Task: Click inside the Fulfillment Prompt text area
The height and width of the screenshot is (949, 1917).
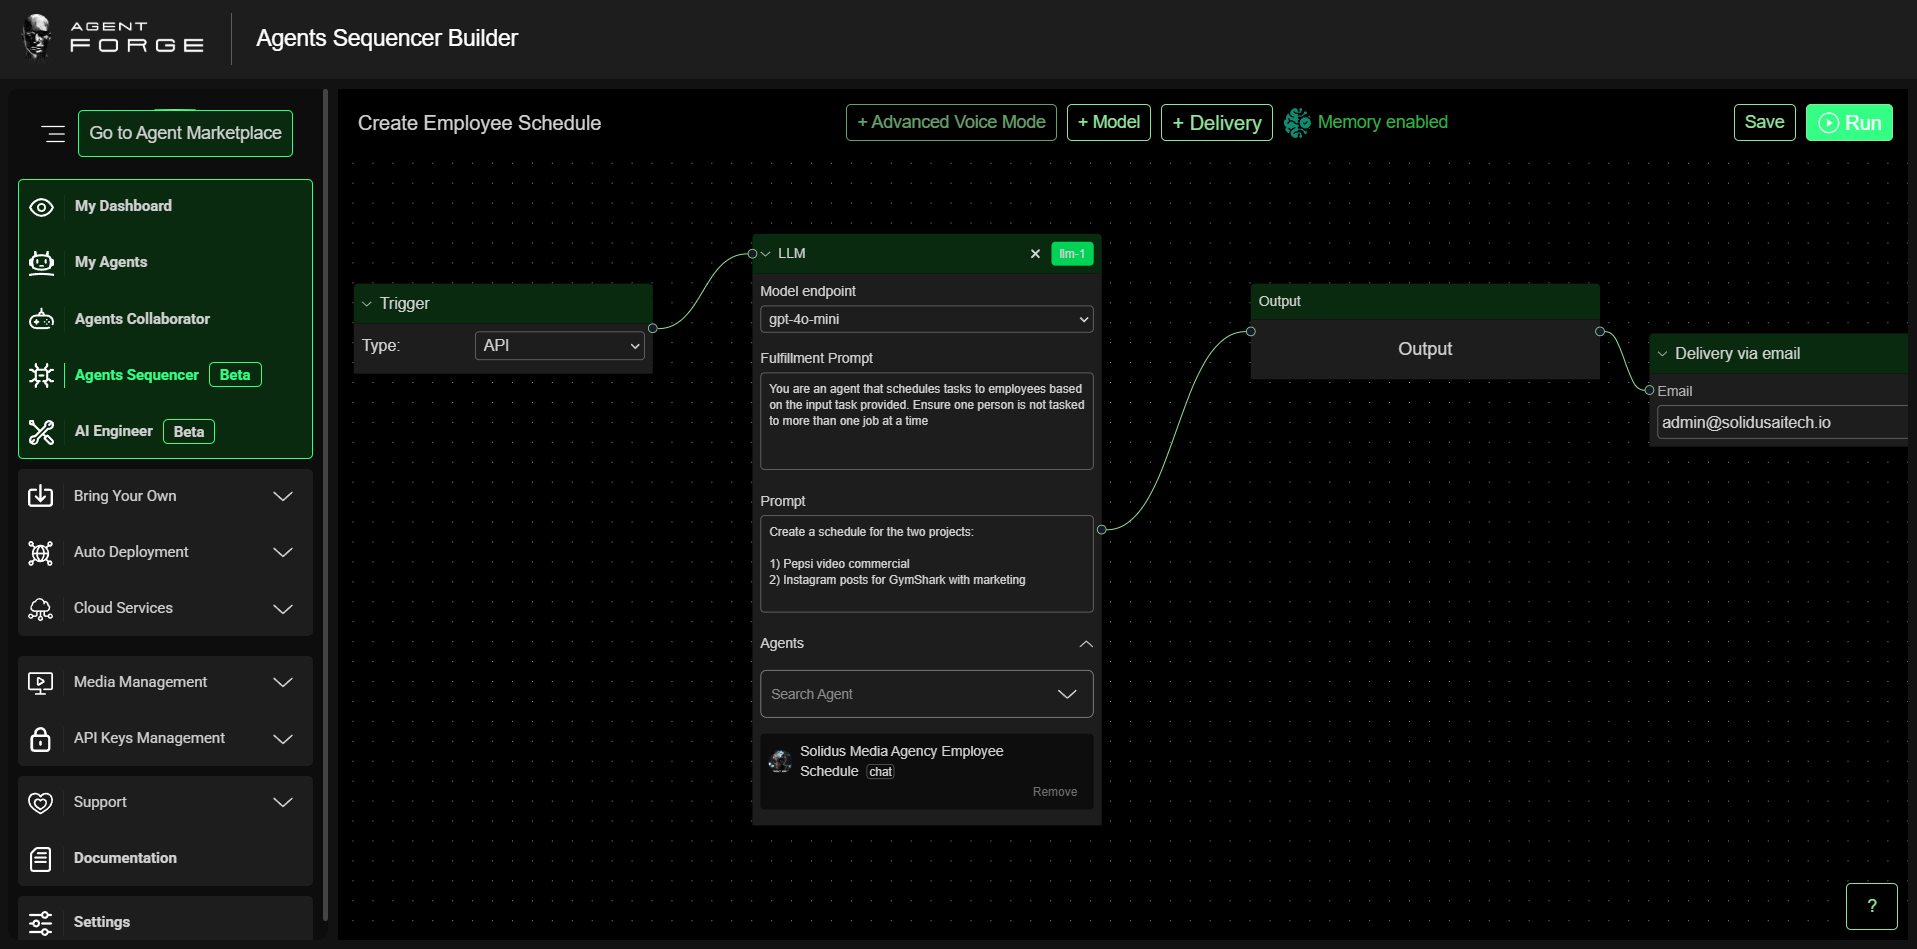Action: (x=926, y=421)
